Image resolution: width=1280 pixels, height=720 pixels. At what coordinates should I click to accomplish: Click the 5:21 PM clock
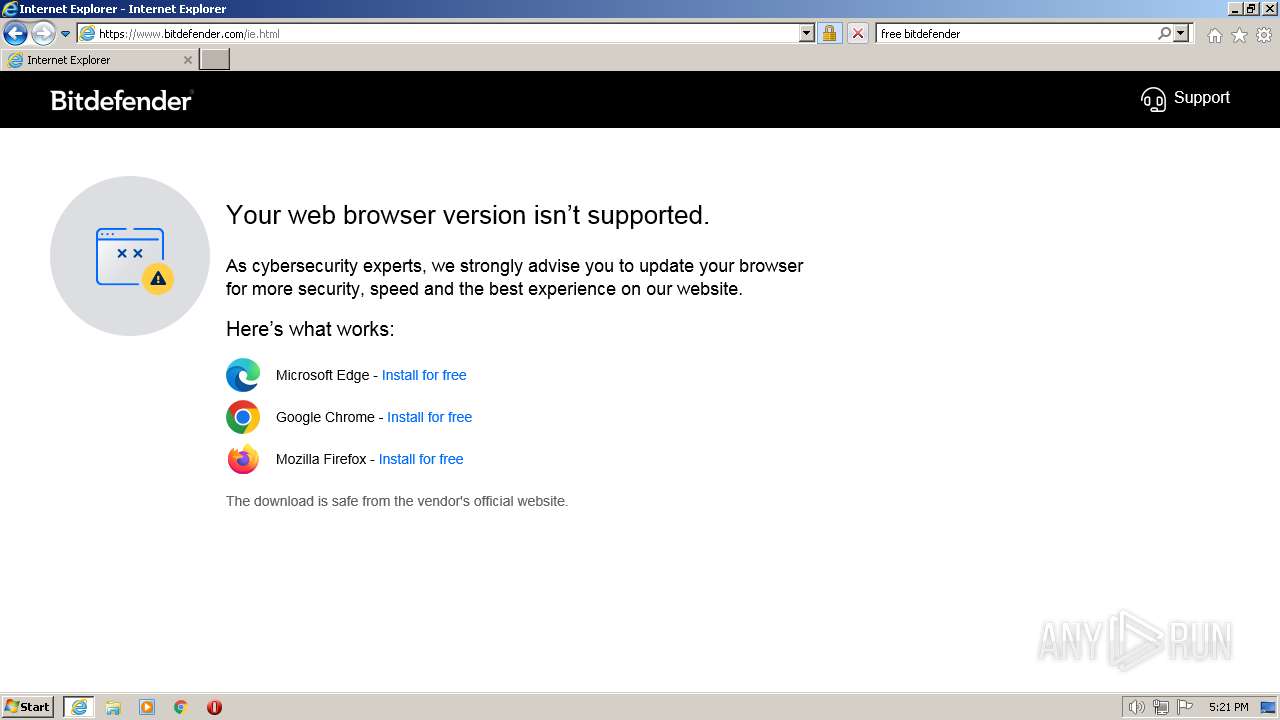[x=1228, y=707]
